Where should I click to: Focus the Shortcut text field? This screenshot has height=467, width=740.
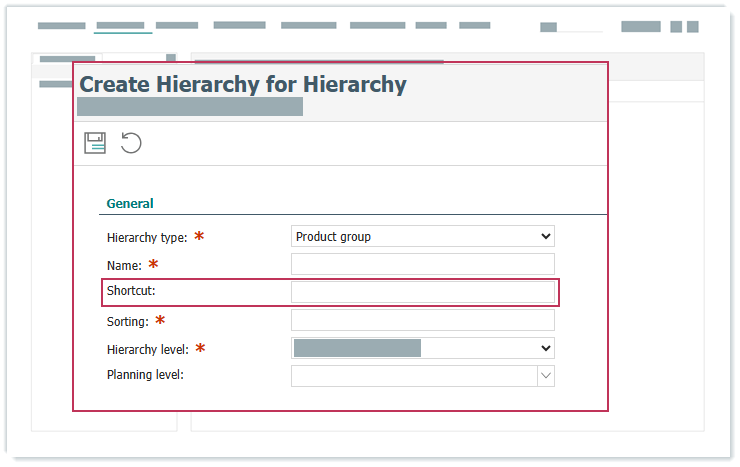tap(422, 292)
